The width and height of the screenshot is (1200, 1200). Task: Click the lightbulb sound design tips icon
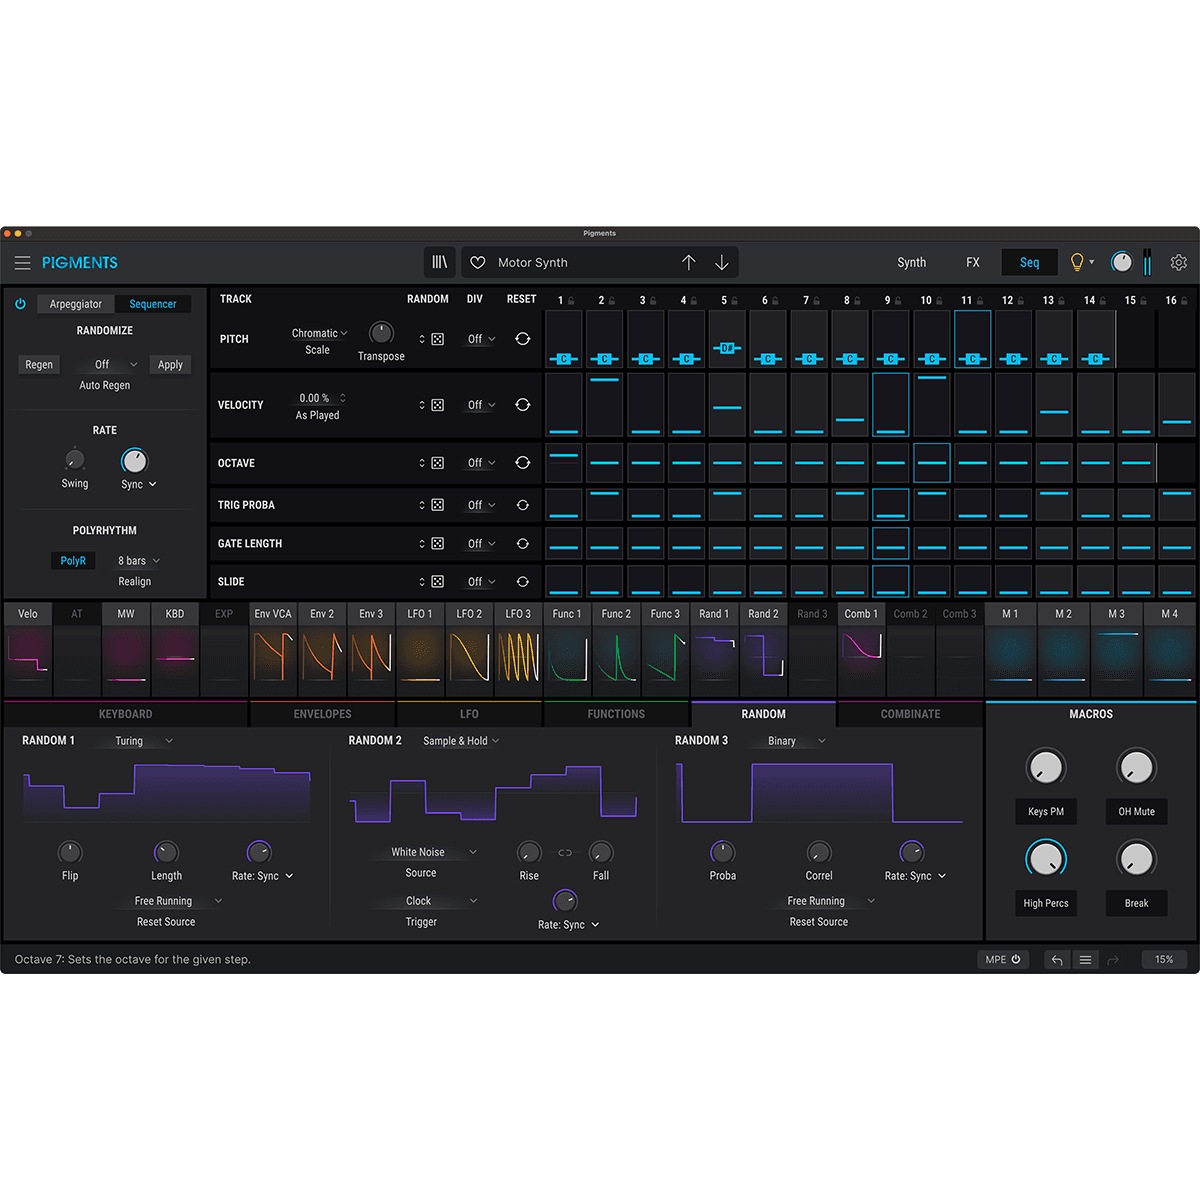(1077, 262)
